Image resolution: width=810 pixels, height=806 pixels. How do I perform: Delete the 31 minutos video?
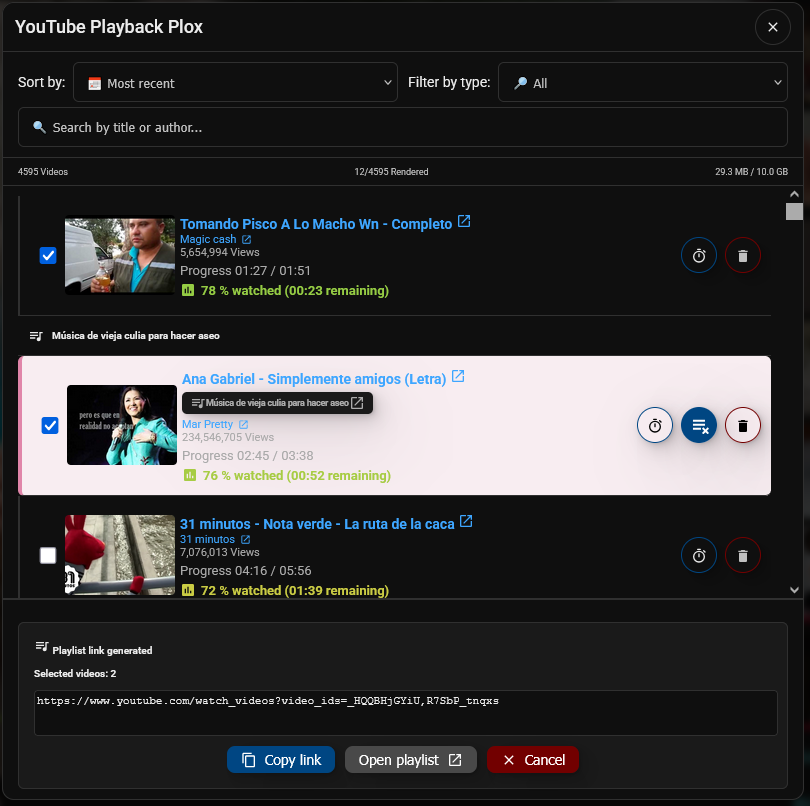coord(743,555)
